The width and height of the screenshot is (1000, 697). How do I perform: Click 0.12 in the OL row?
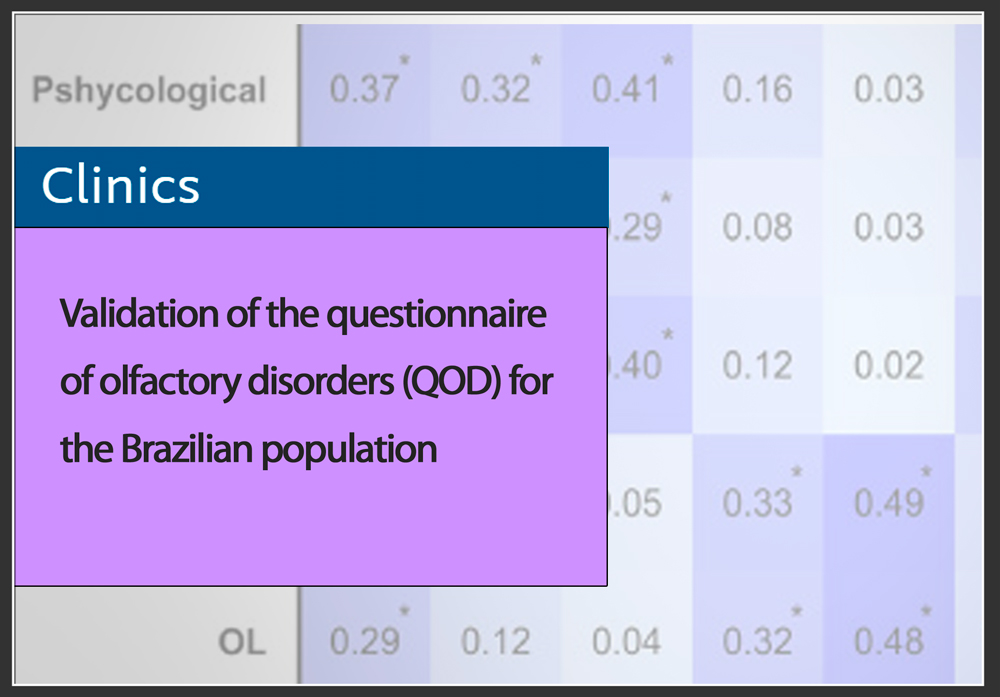point(495,641)
